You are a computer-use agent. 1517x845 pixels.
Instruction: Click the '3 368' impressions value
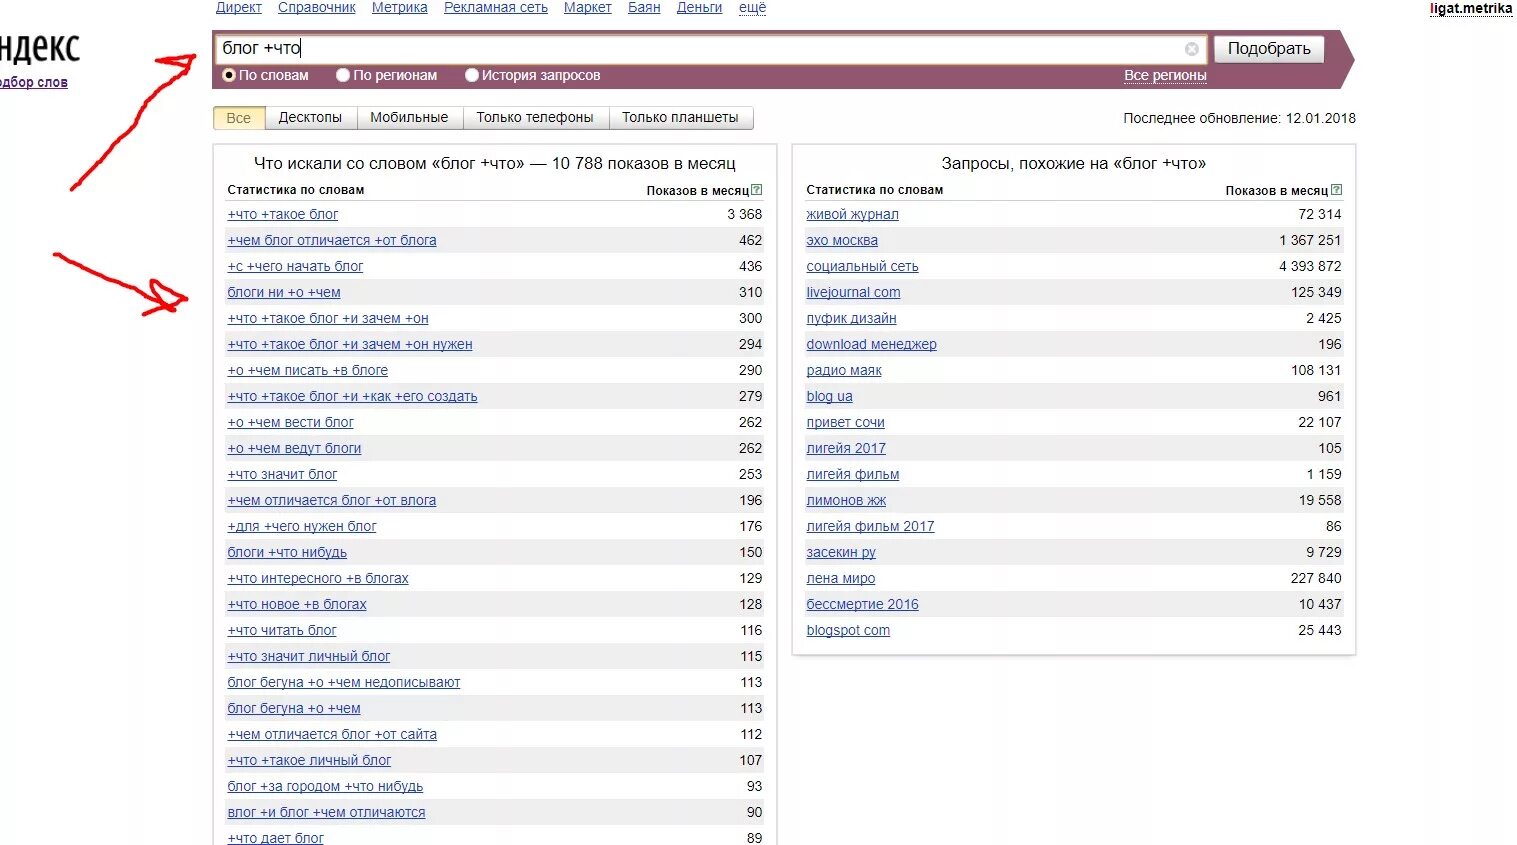click(x=744, y=214)
